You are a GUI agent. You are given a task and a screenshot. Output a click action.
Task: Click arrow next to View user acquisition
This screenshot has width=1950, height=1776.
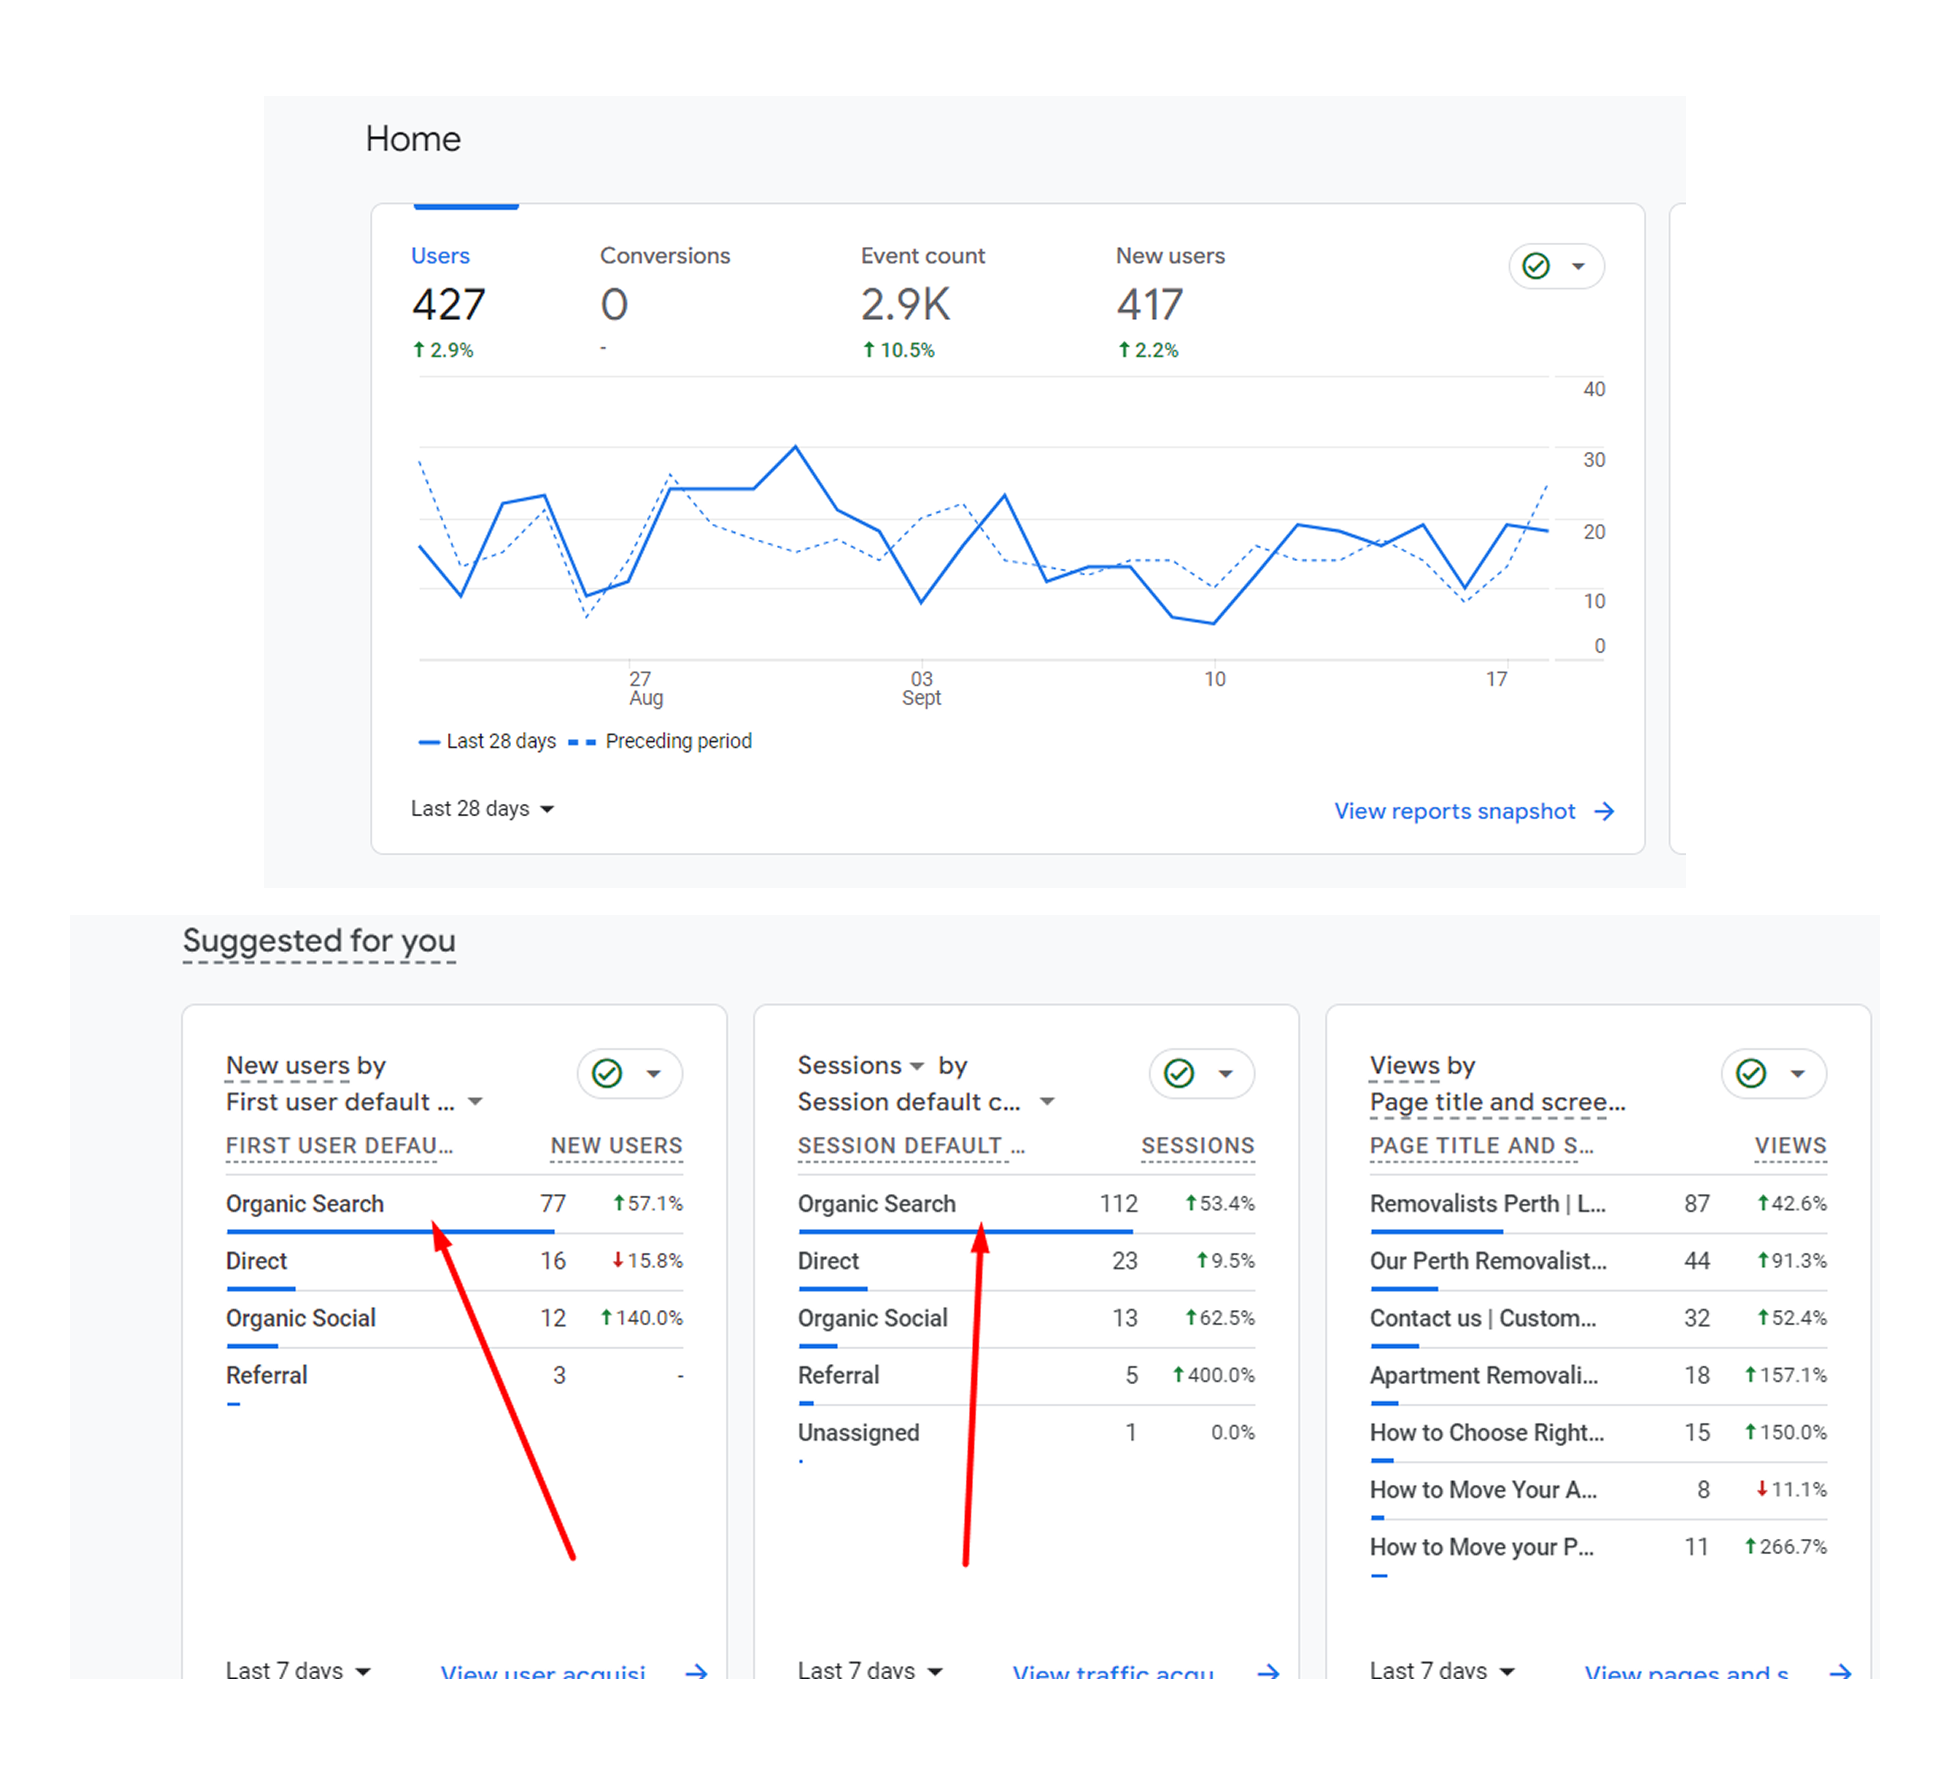(697, 1671)
